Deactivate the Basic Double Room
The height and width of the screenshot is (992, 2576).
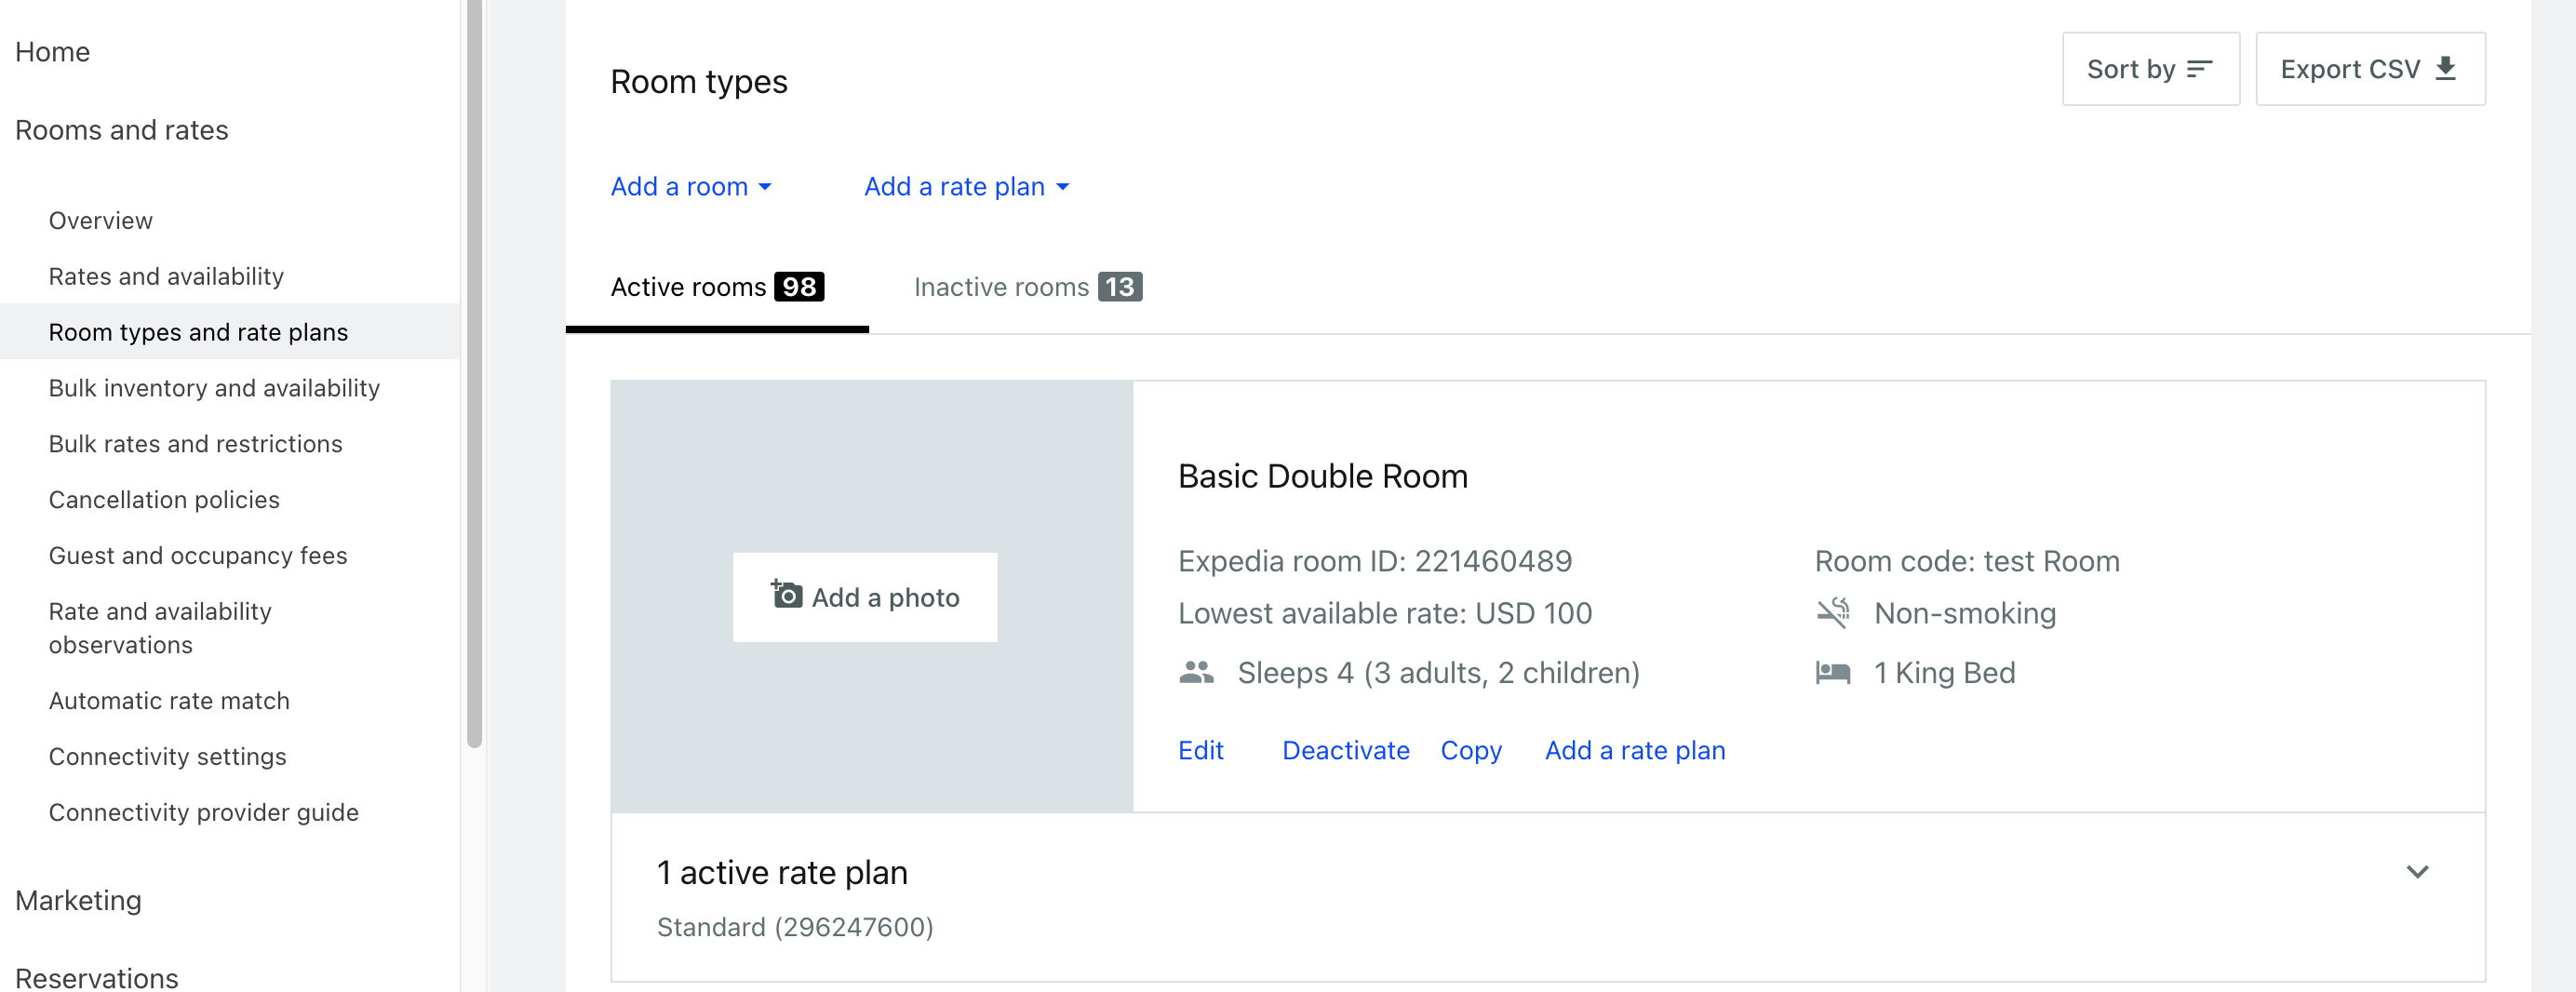pos(1345,750)
